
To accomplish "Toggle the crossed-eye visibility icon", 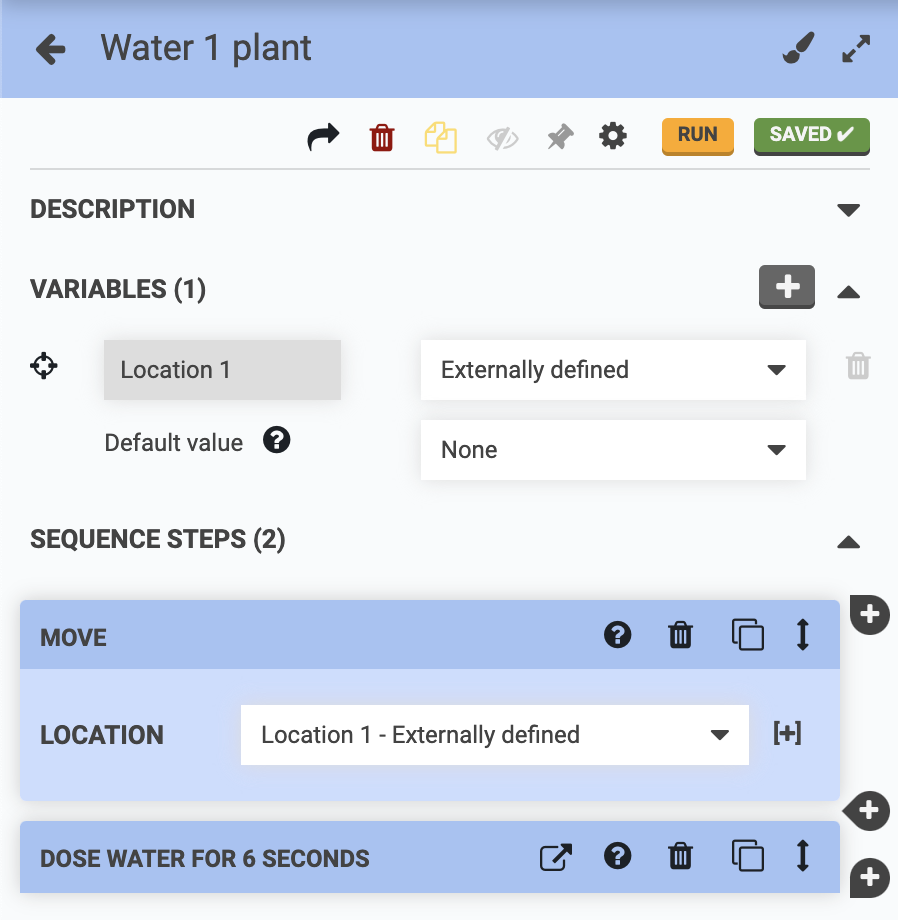I will pos(502,138).
